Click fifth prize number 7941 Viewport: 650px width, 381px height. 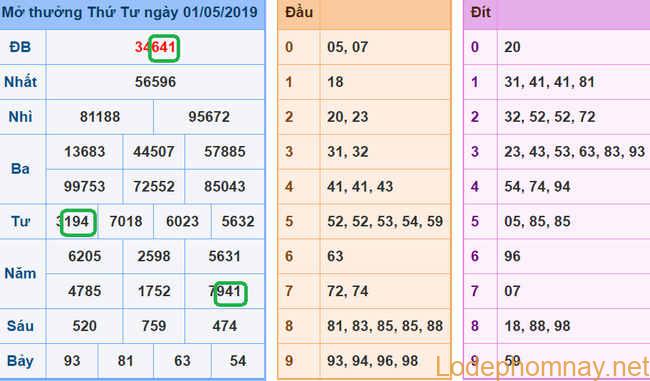(x=225, y=291)
